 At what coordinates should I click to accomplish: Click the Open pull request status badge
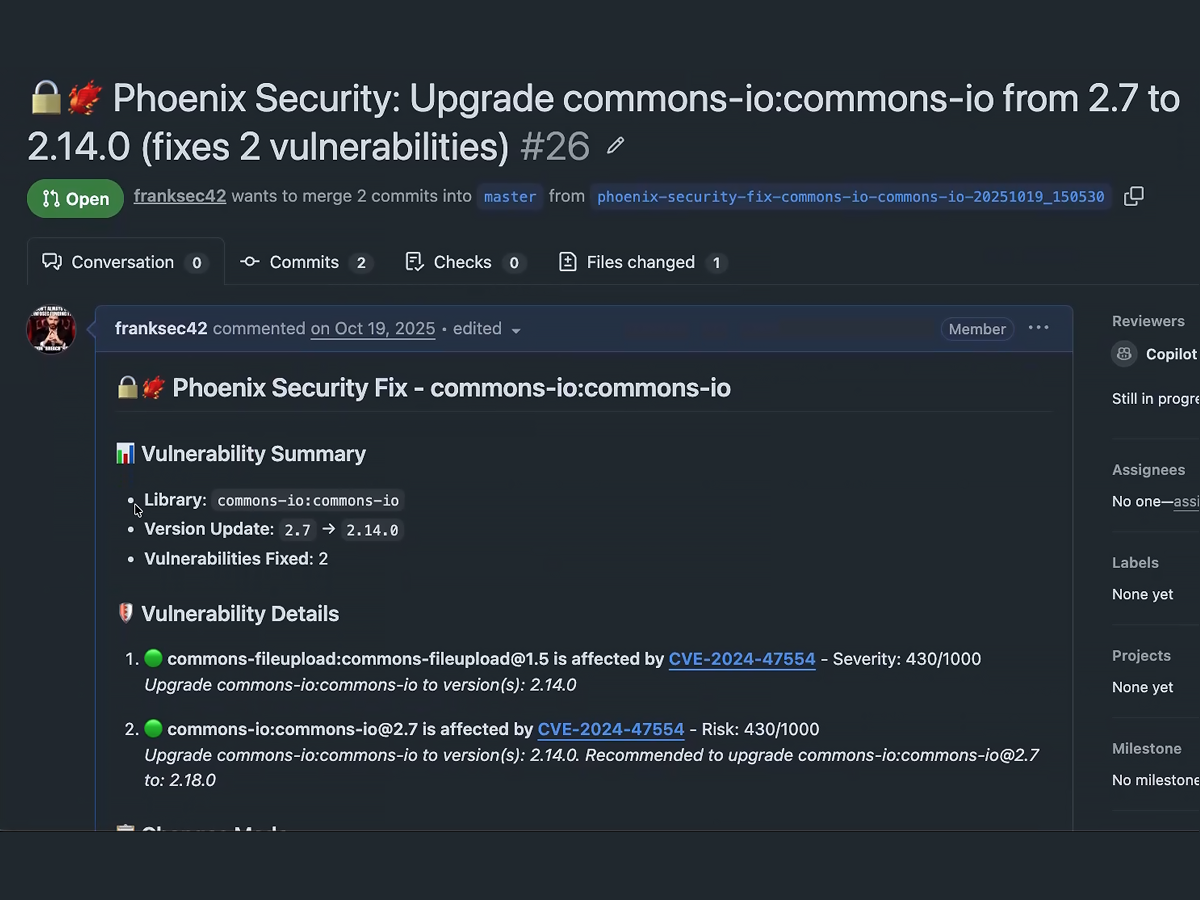[76, 198]
